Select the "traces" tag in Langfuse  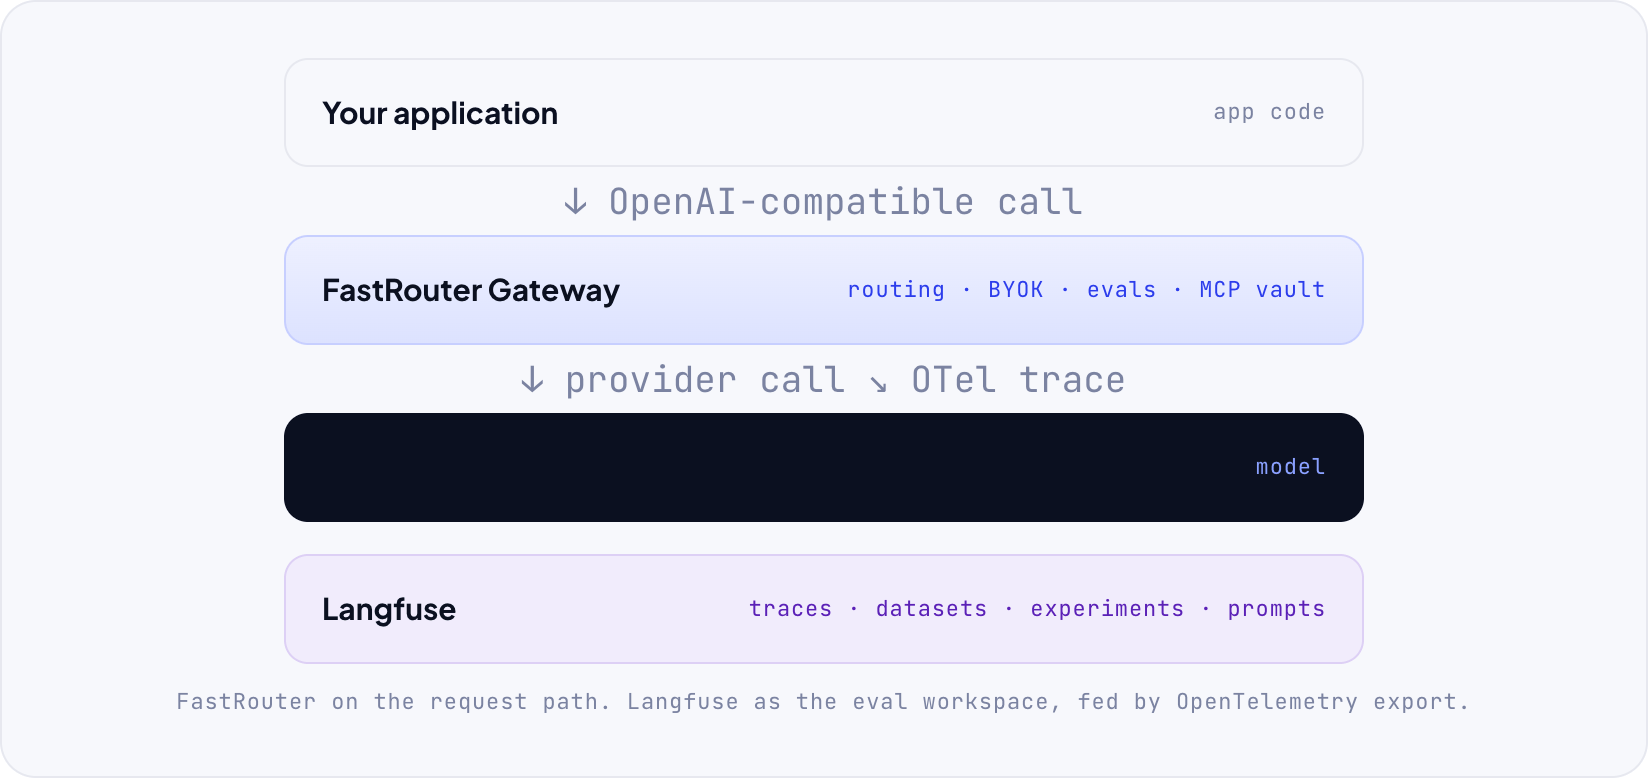point(790,609)
